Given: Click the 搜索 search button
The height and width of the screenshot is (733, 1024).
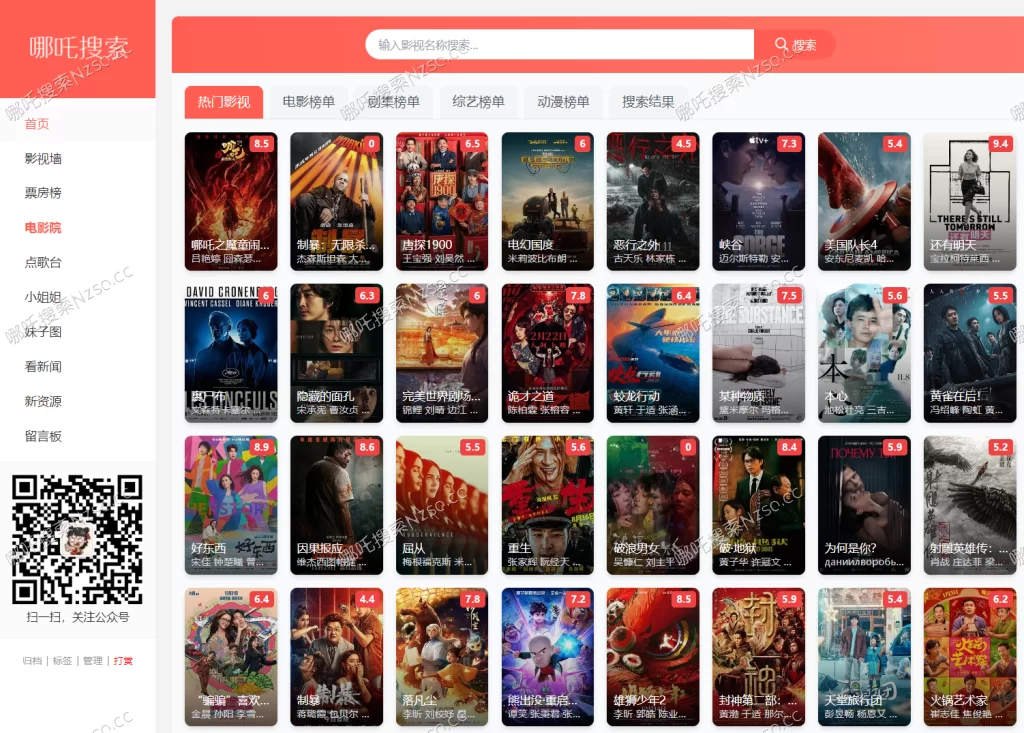Looking at the screenshot, I should click(x=794, y=44).
